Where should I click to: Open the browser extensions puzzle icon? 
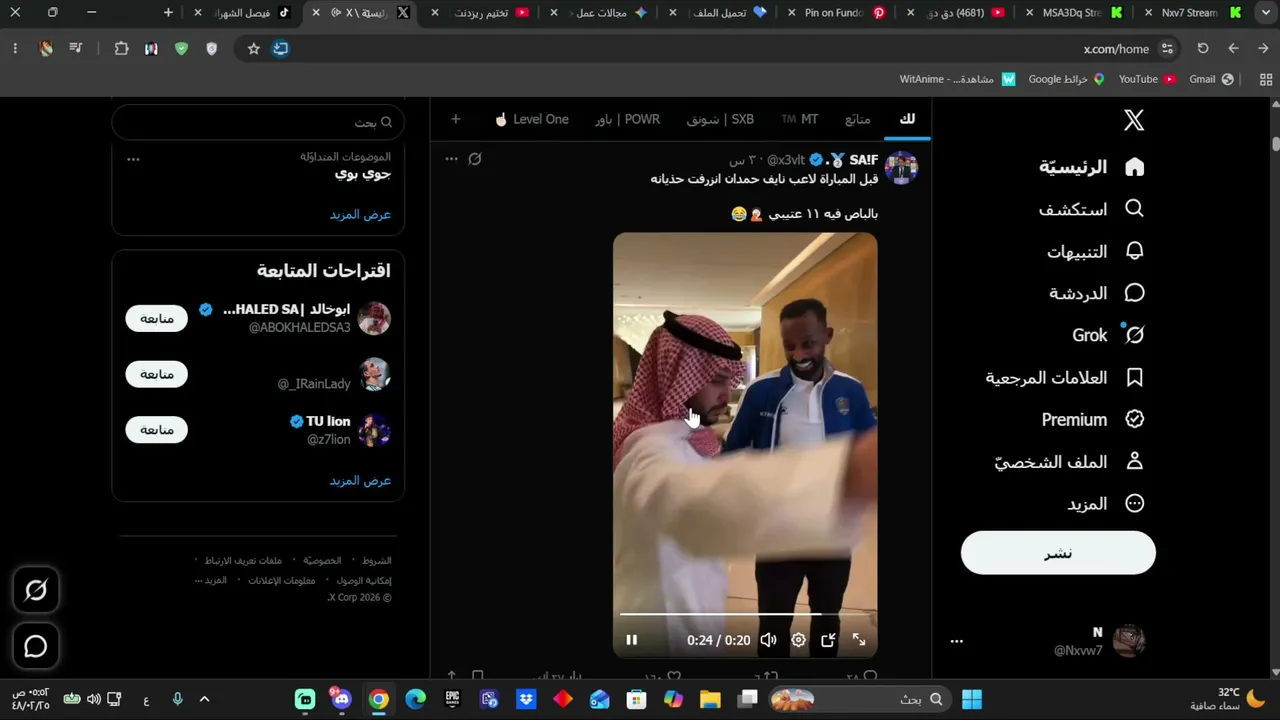coord(122,48)
